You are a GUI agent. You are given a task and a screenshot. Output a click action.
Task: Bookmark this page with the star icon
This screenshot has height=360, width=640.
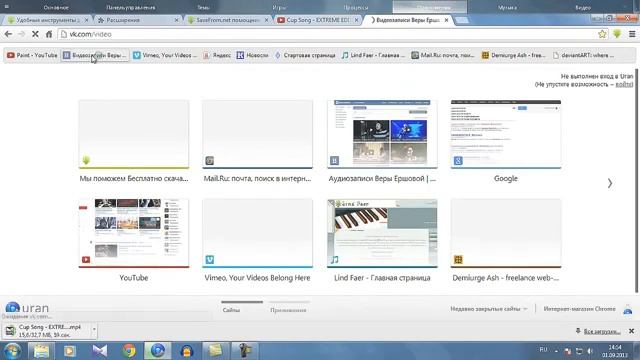click(x=602, y=34)
